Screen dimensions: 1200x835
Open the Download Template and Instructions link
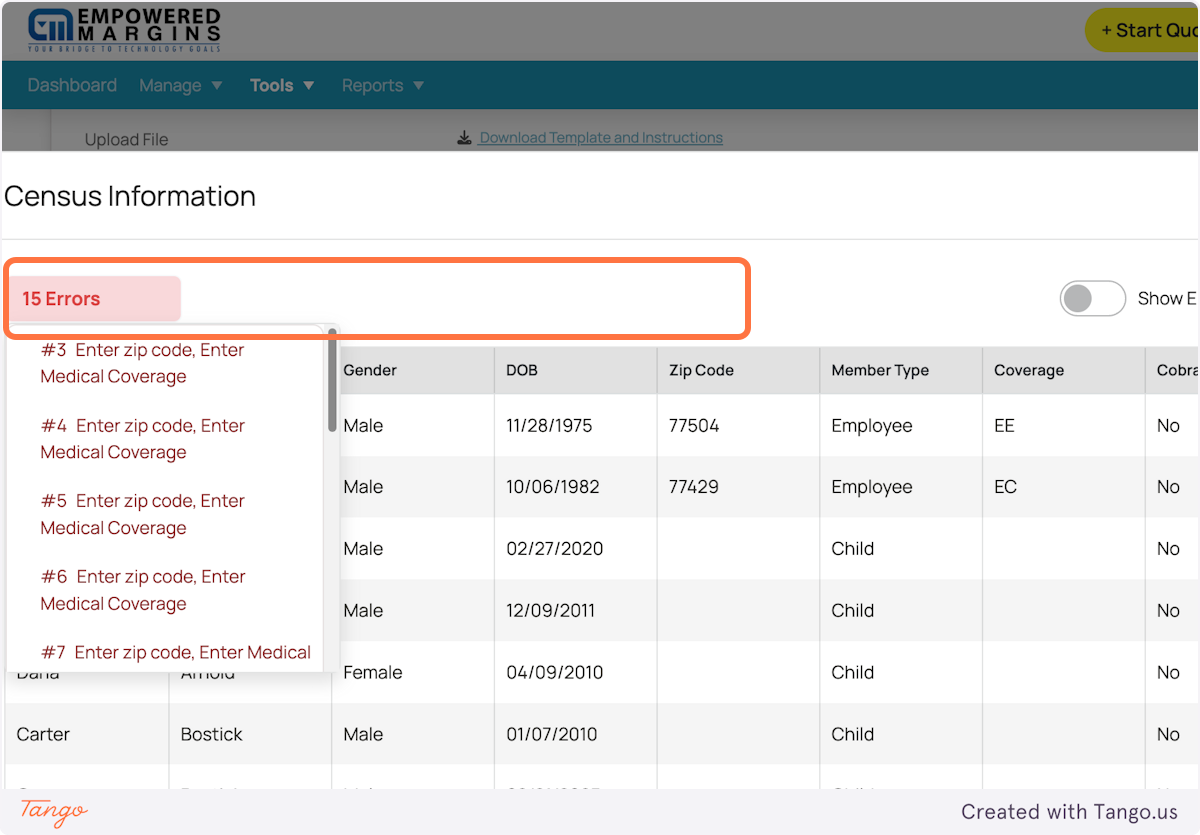(x=601, y=137)
